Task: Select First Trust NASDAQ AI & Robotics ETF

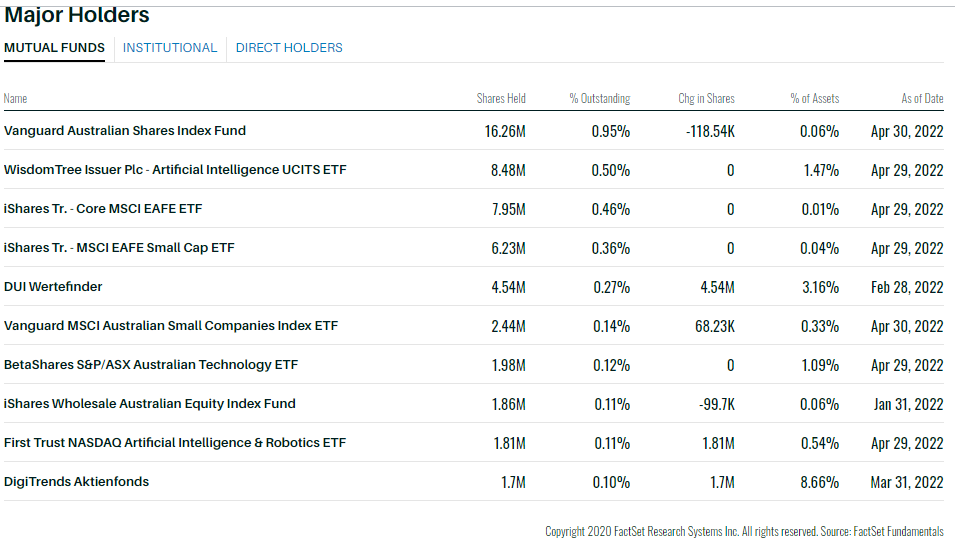Action: 175,442
